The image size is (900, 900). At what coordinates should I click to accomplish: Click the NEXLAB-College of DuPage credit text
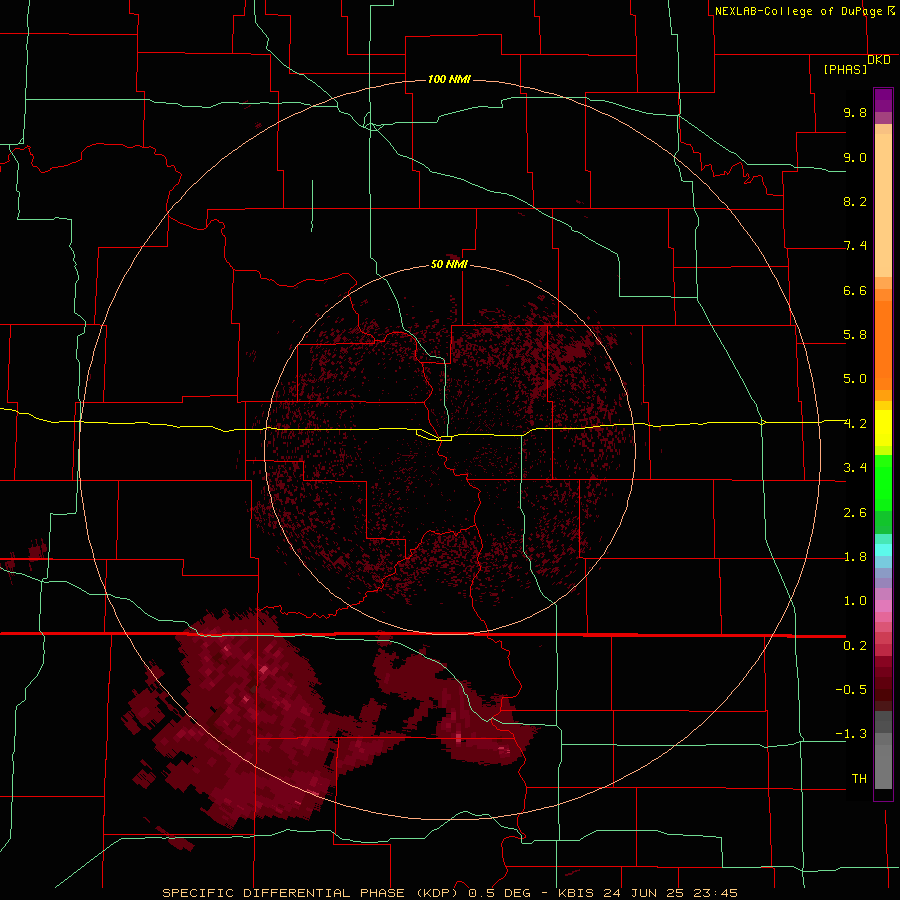tap(798, 11)
